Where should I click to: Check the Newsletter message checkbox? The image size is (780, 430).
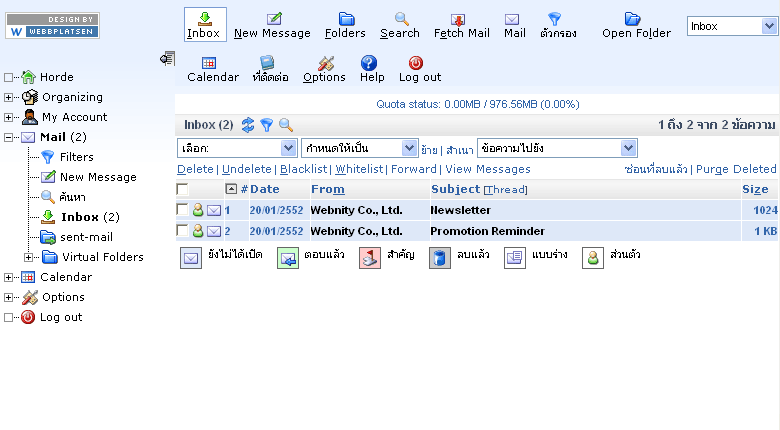pyautogui.click(x=183, y=210)
